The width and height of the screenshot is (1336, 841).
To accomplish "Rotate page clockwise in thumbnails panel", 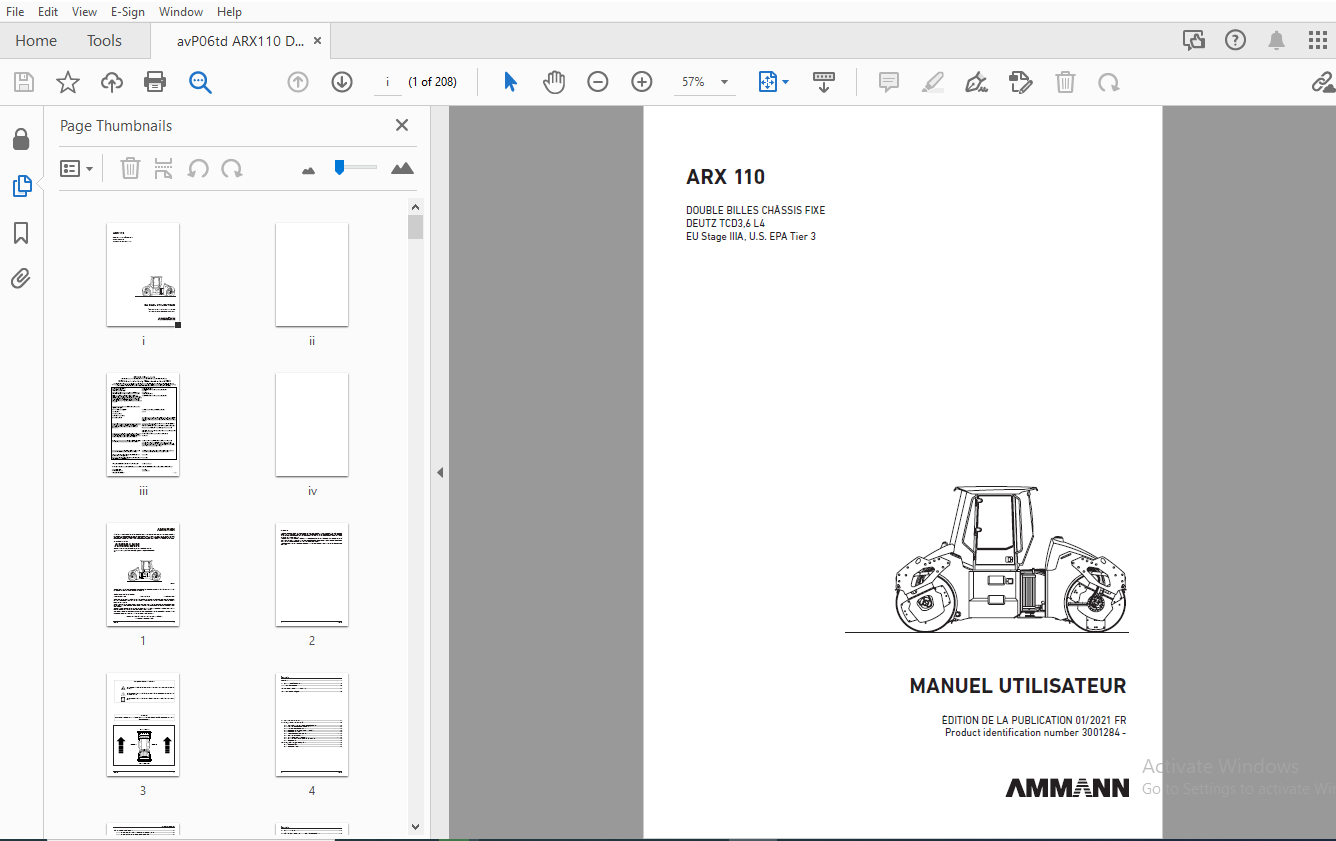I will 232,169.
